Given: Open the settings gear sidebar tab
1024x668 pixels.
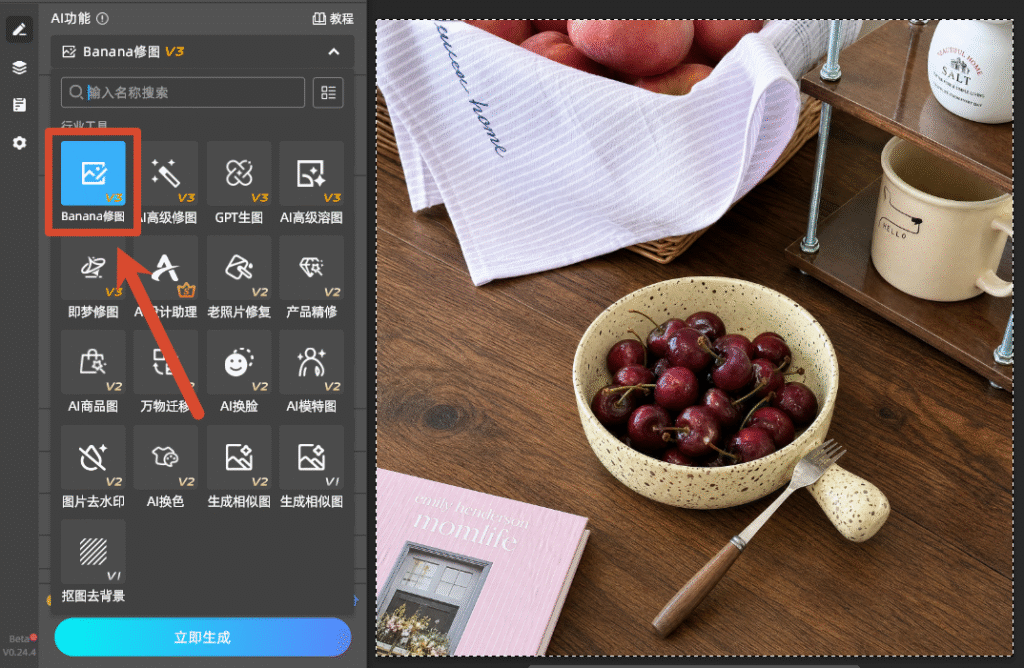Looking at the screenshot, I should point(19,142).
